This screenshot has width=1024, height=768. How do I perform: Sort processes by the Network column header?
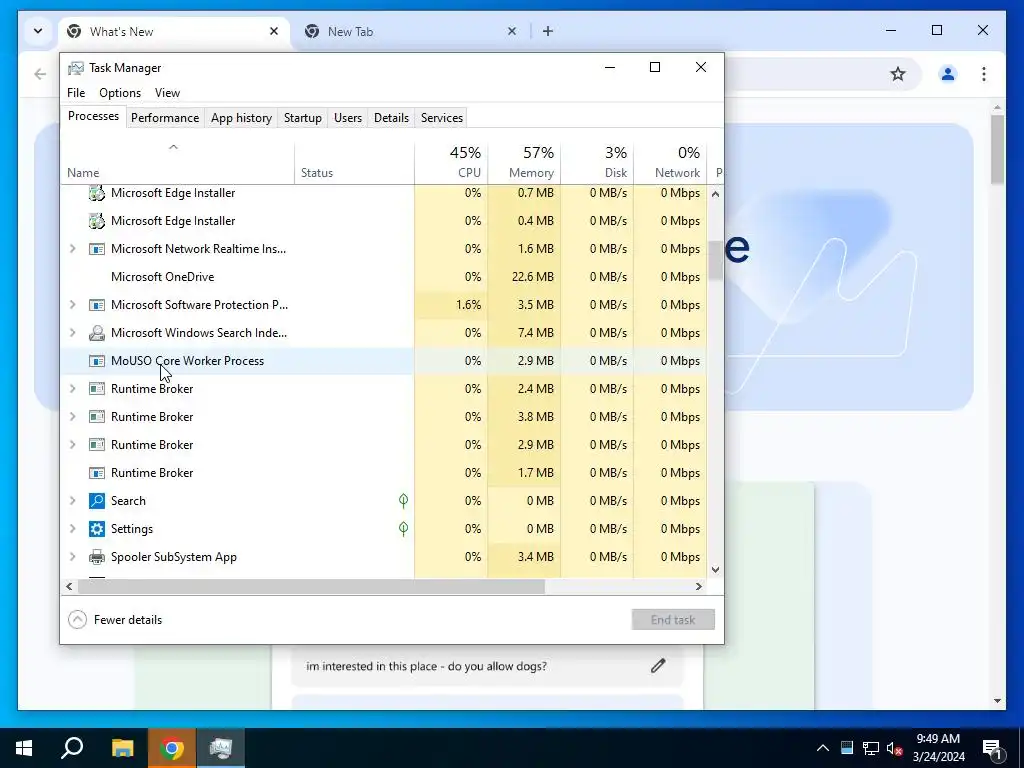click(671, 162)
